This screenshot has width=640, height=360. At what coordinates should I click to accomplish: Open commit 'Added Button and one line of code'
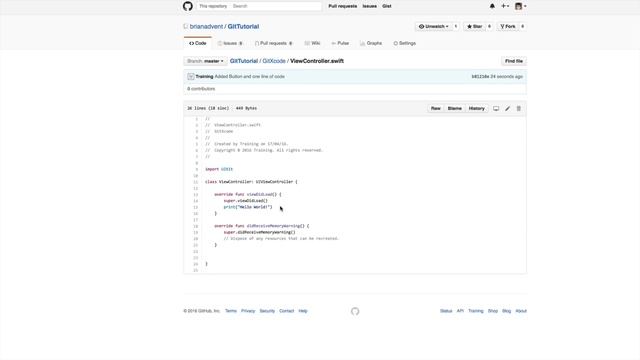249,76
